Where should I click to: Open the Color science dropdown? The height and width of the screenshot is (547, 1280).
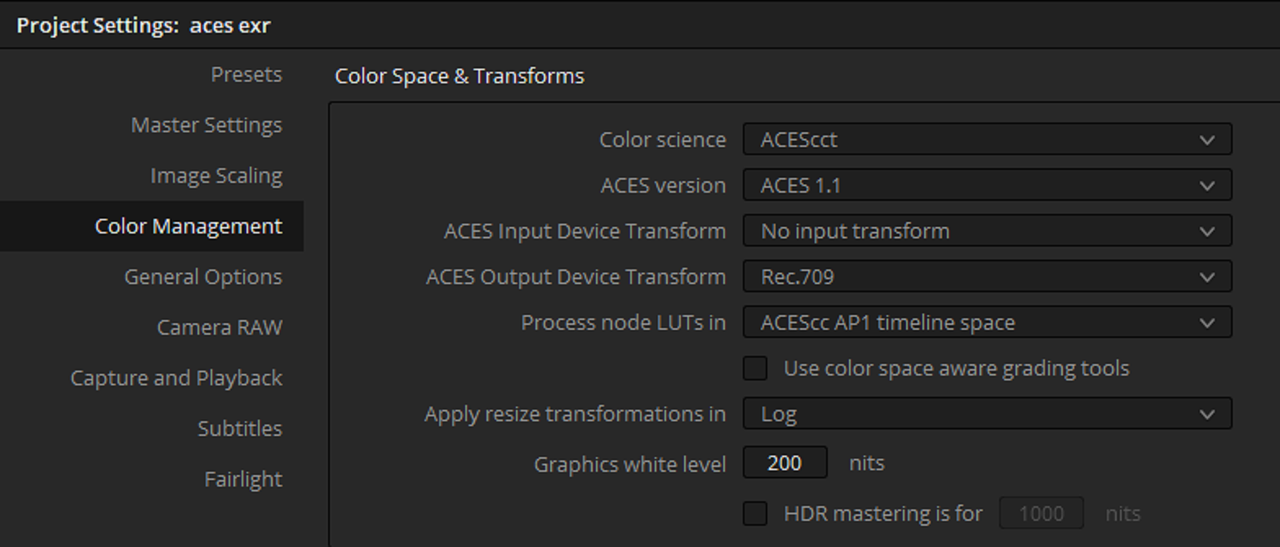coord(986,140)
